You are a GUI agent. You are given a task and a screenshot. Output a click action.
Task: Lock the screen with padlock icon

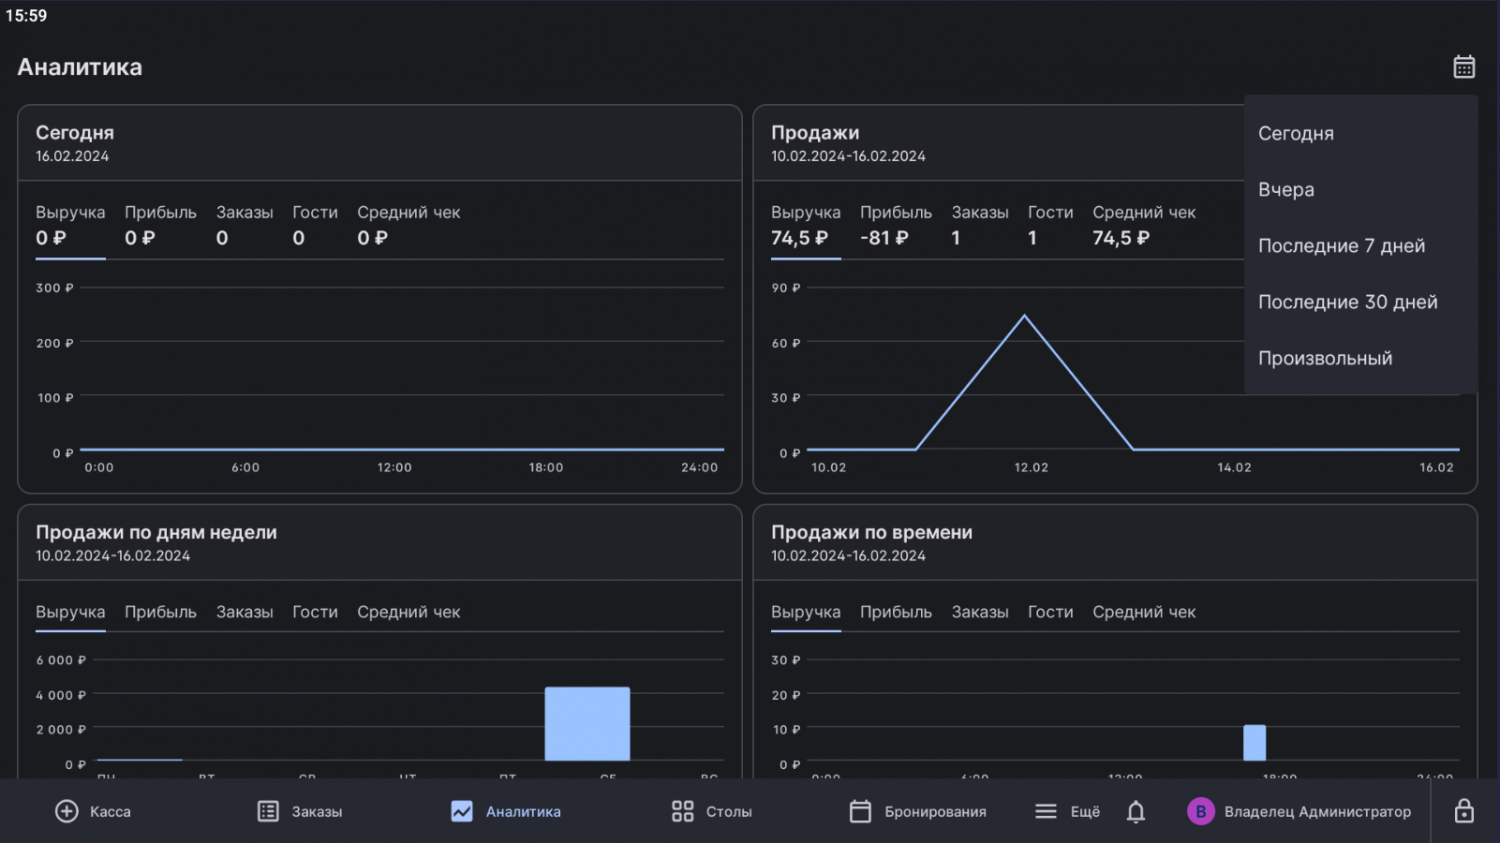[1463, 812]
